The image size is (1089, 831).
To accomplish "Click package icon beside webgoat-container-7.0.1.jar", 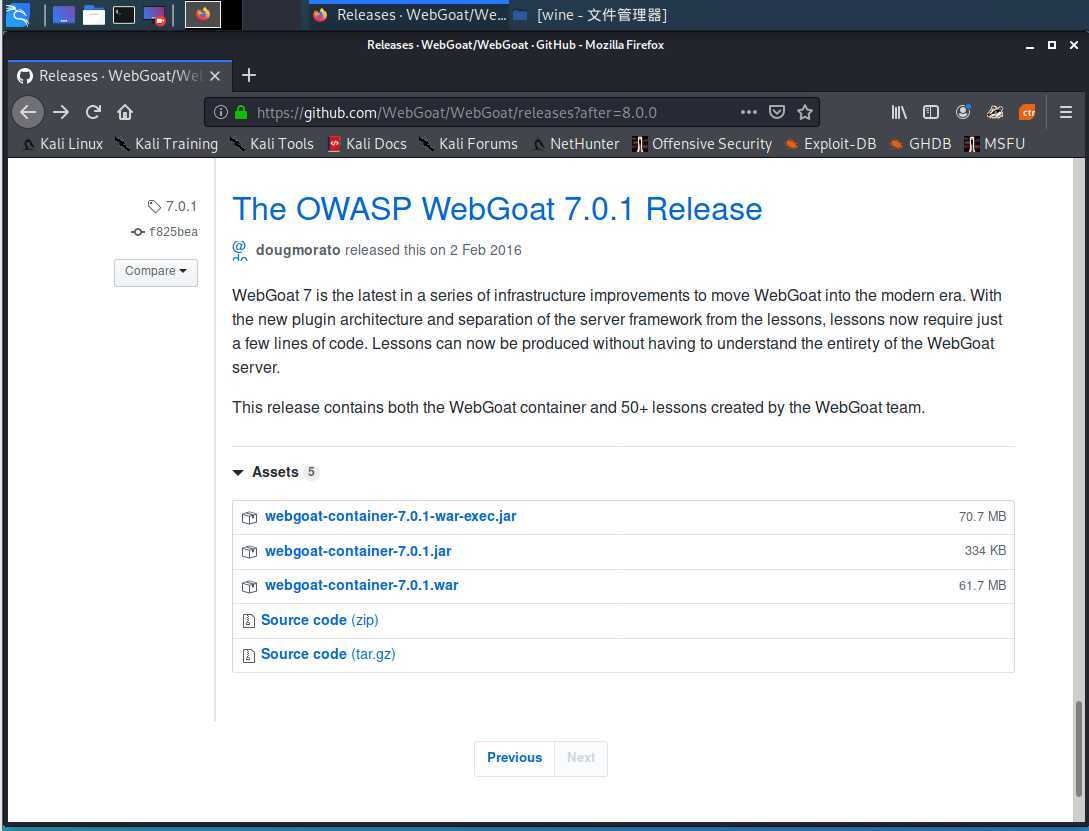I will (249, 552).
